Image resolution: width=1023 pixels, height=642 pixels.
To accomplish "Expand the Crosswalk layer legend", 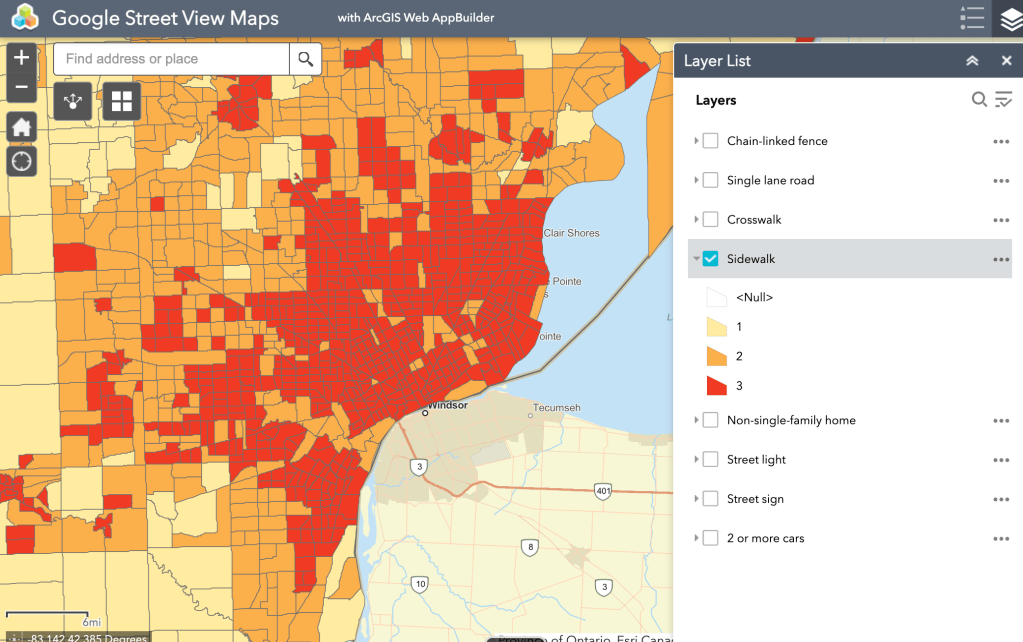I will coord(696,220).
